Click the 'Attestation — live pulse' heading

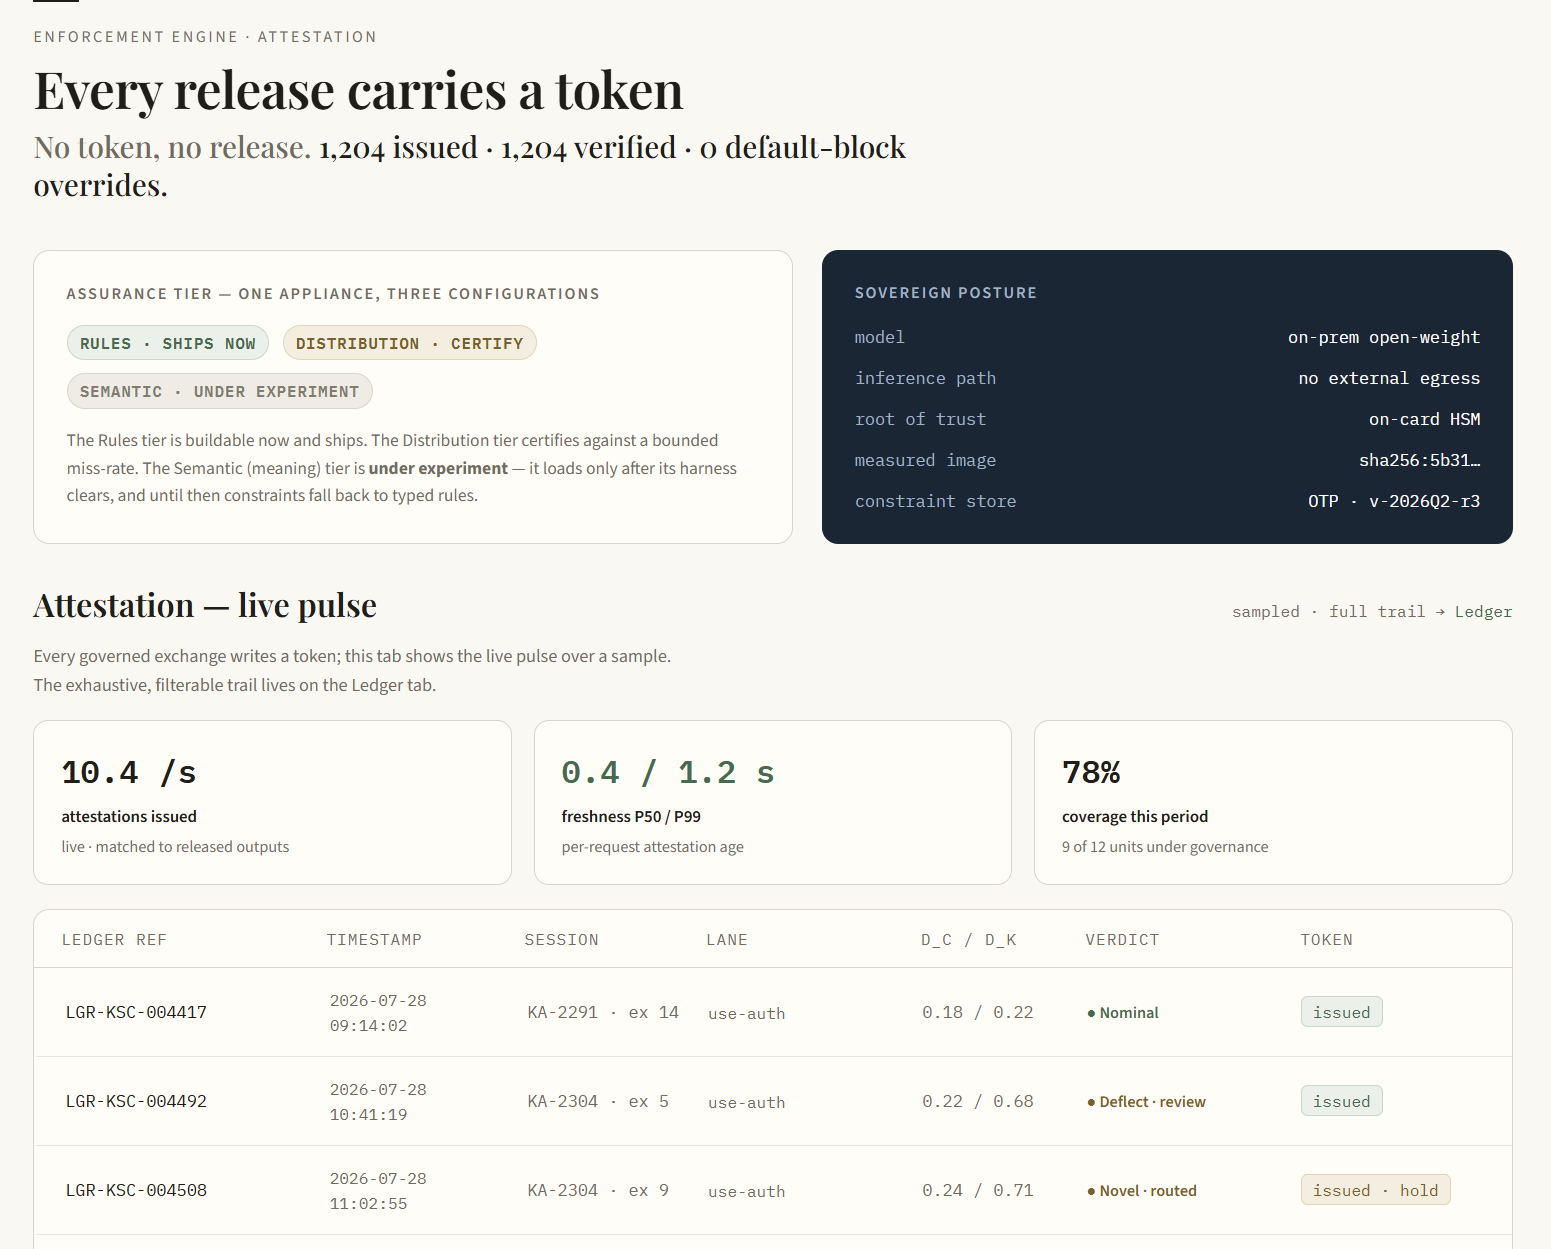pos(205,606)
